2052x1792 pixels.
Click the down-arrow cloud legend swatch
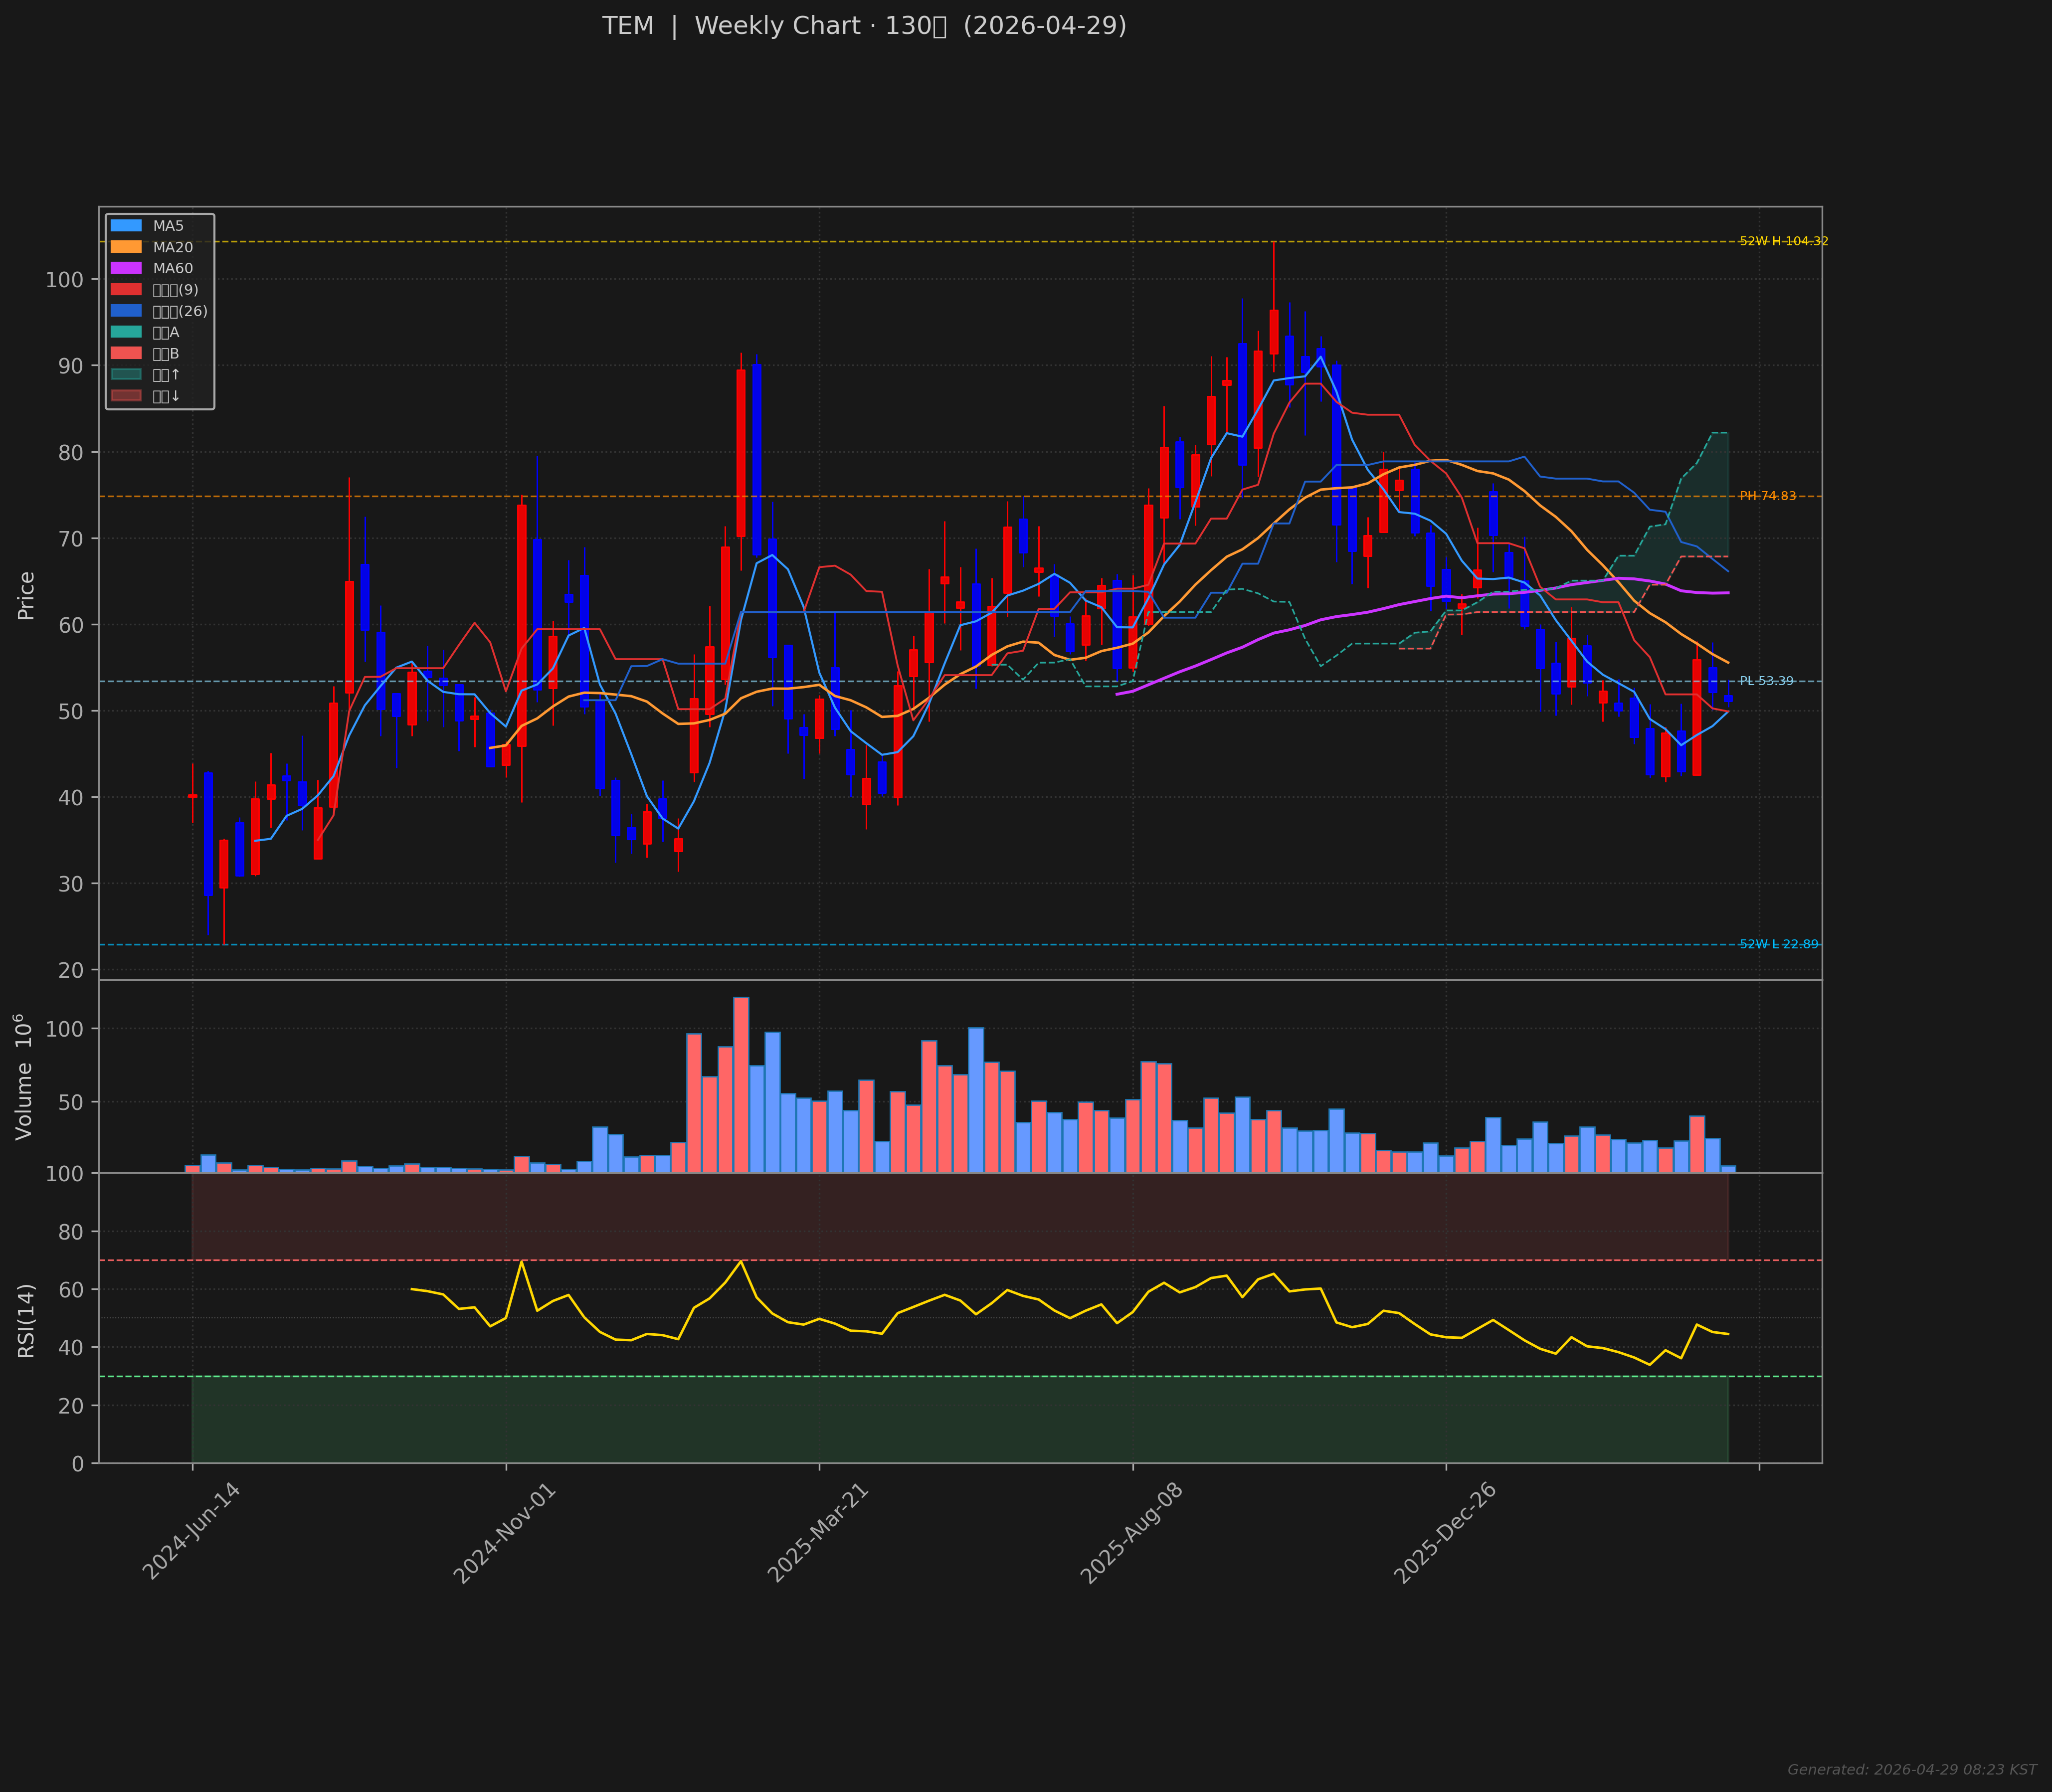[126, 396]
